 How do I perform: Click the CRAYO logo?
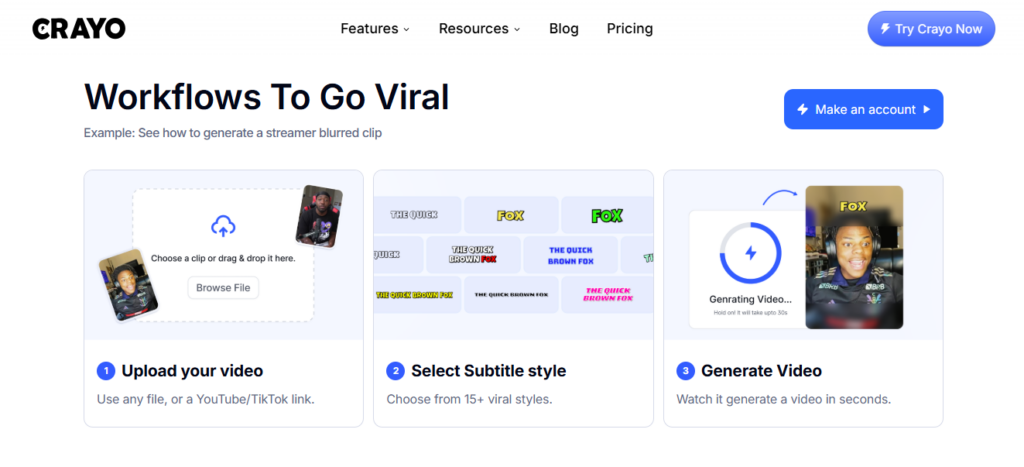[79, 29]
